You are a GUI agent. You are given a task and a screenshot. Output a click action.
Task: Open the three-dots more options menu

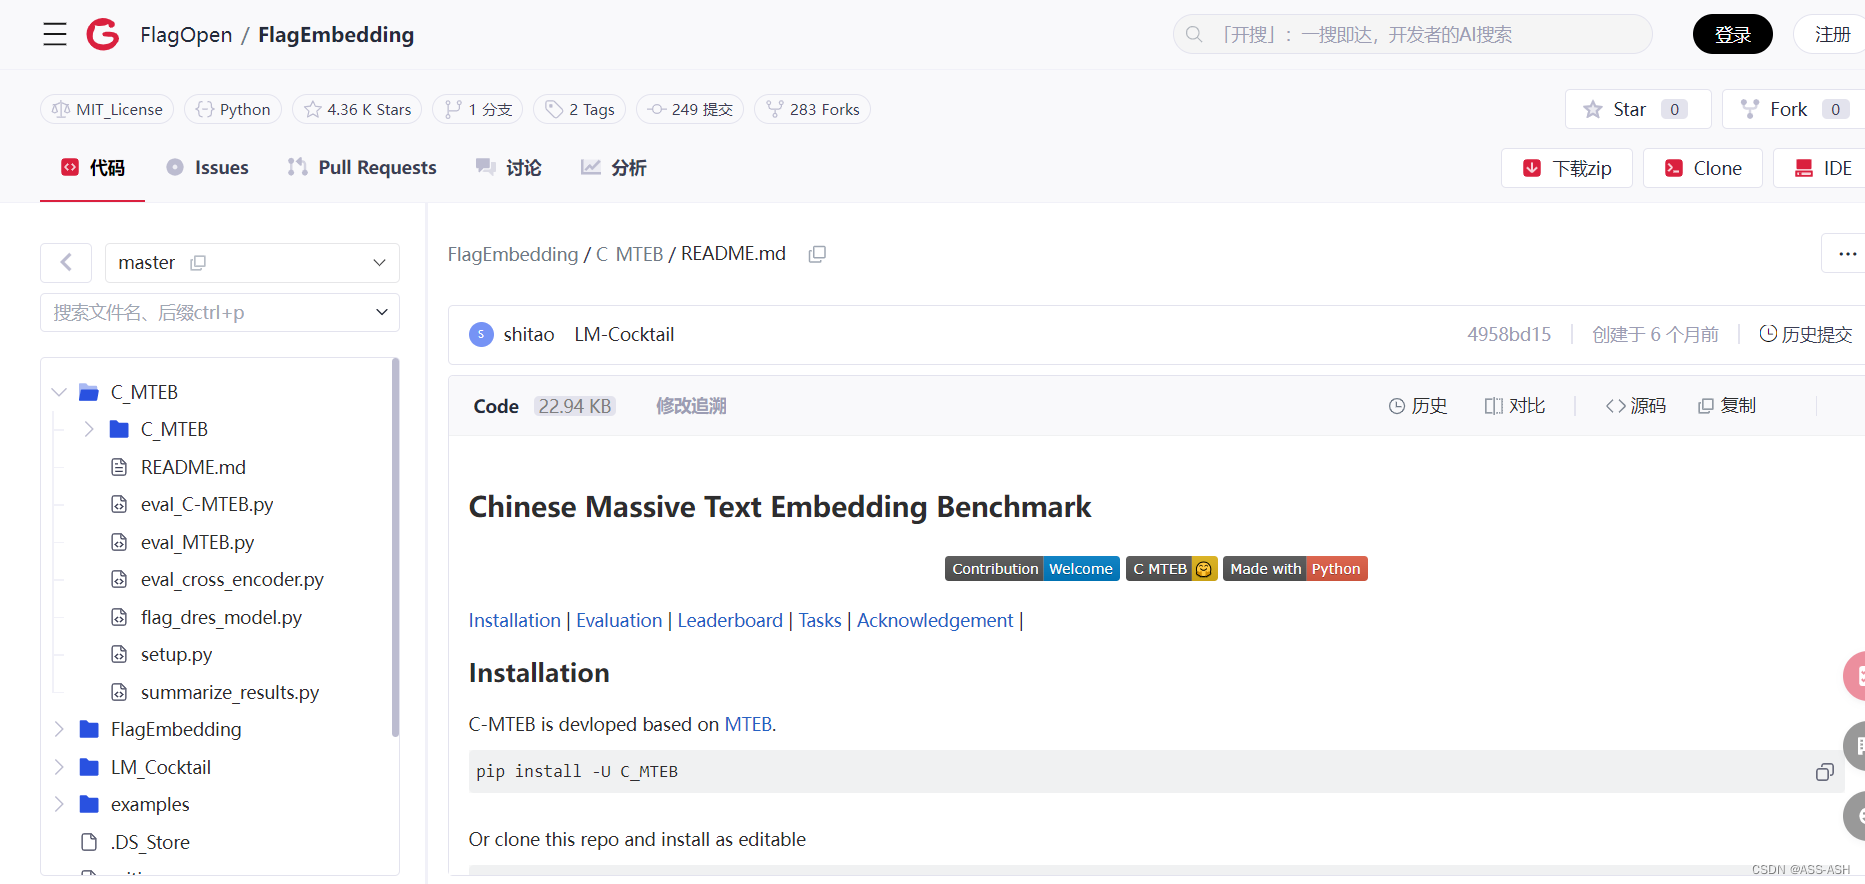pyautogui.click(x=1846, y=254)
